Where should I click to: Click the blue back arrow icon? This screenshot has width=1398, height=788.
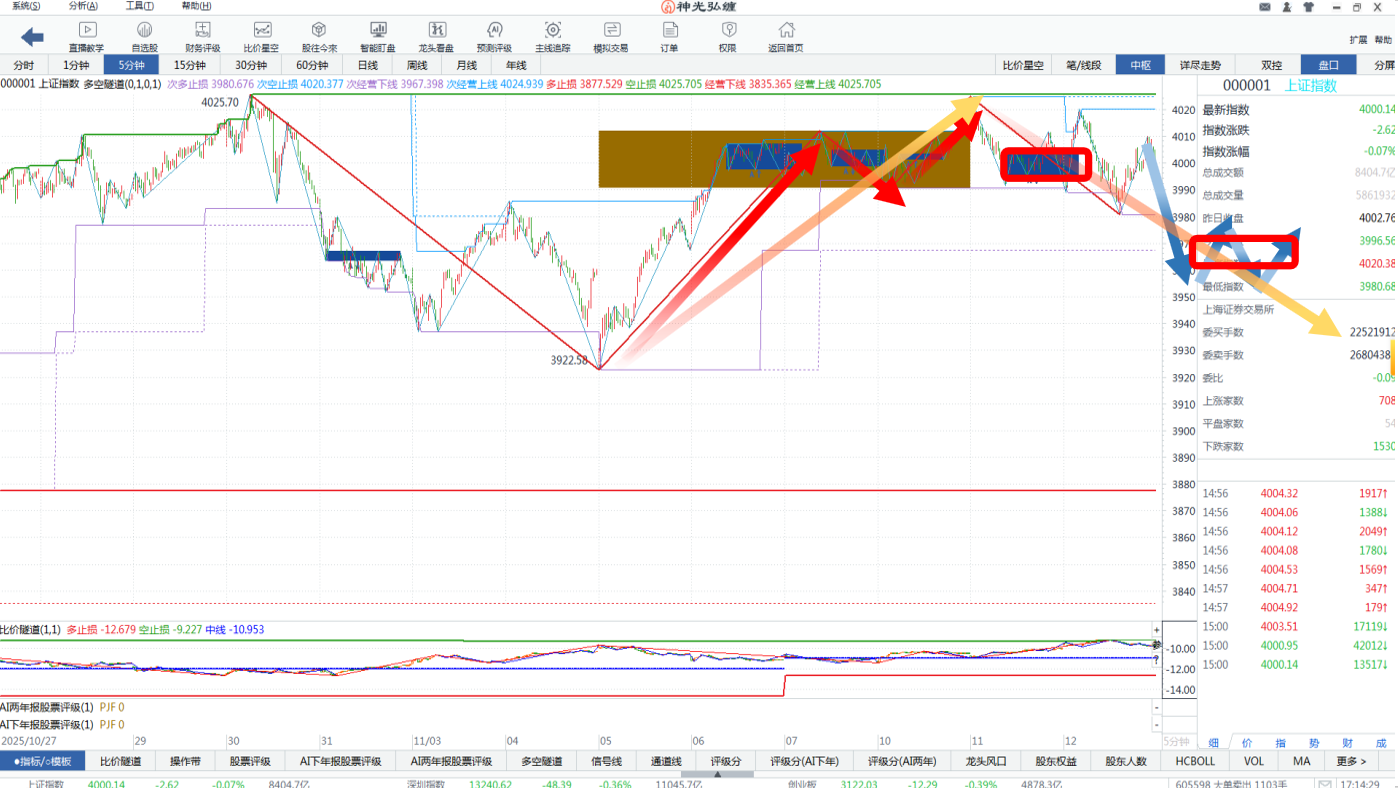click(32, 38)
